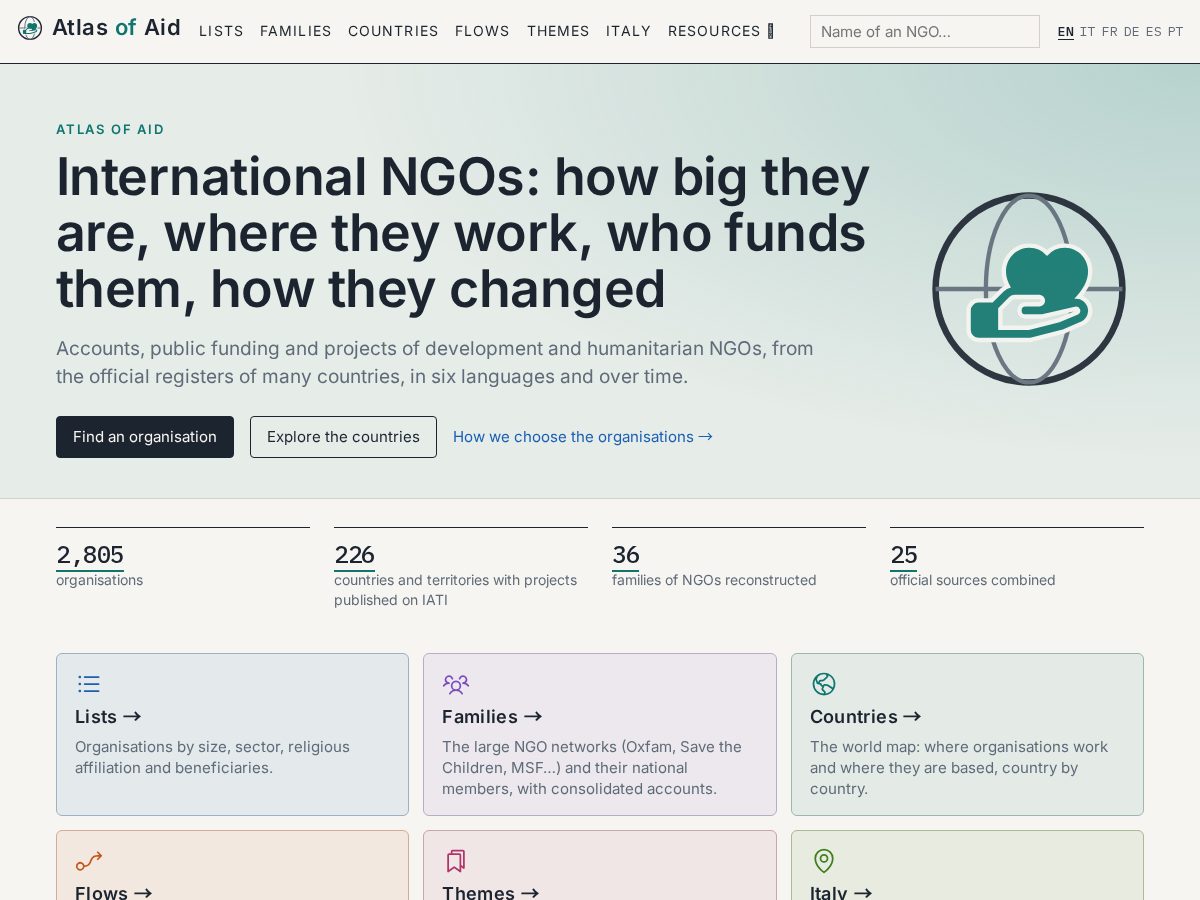Click the 'ATLAS OF AID' eyebrow label

[110, 130]
